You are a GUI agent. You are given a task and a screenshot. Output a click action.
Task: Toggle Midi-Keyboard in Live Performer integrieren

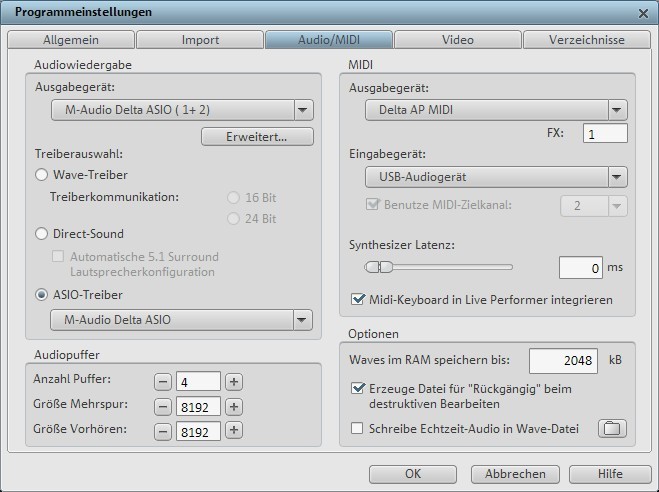(358, 300)
